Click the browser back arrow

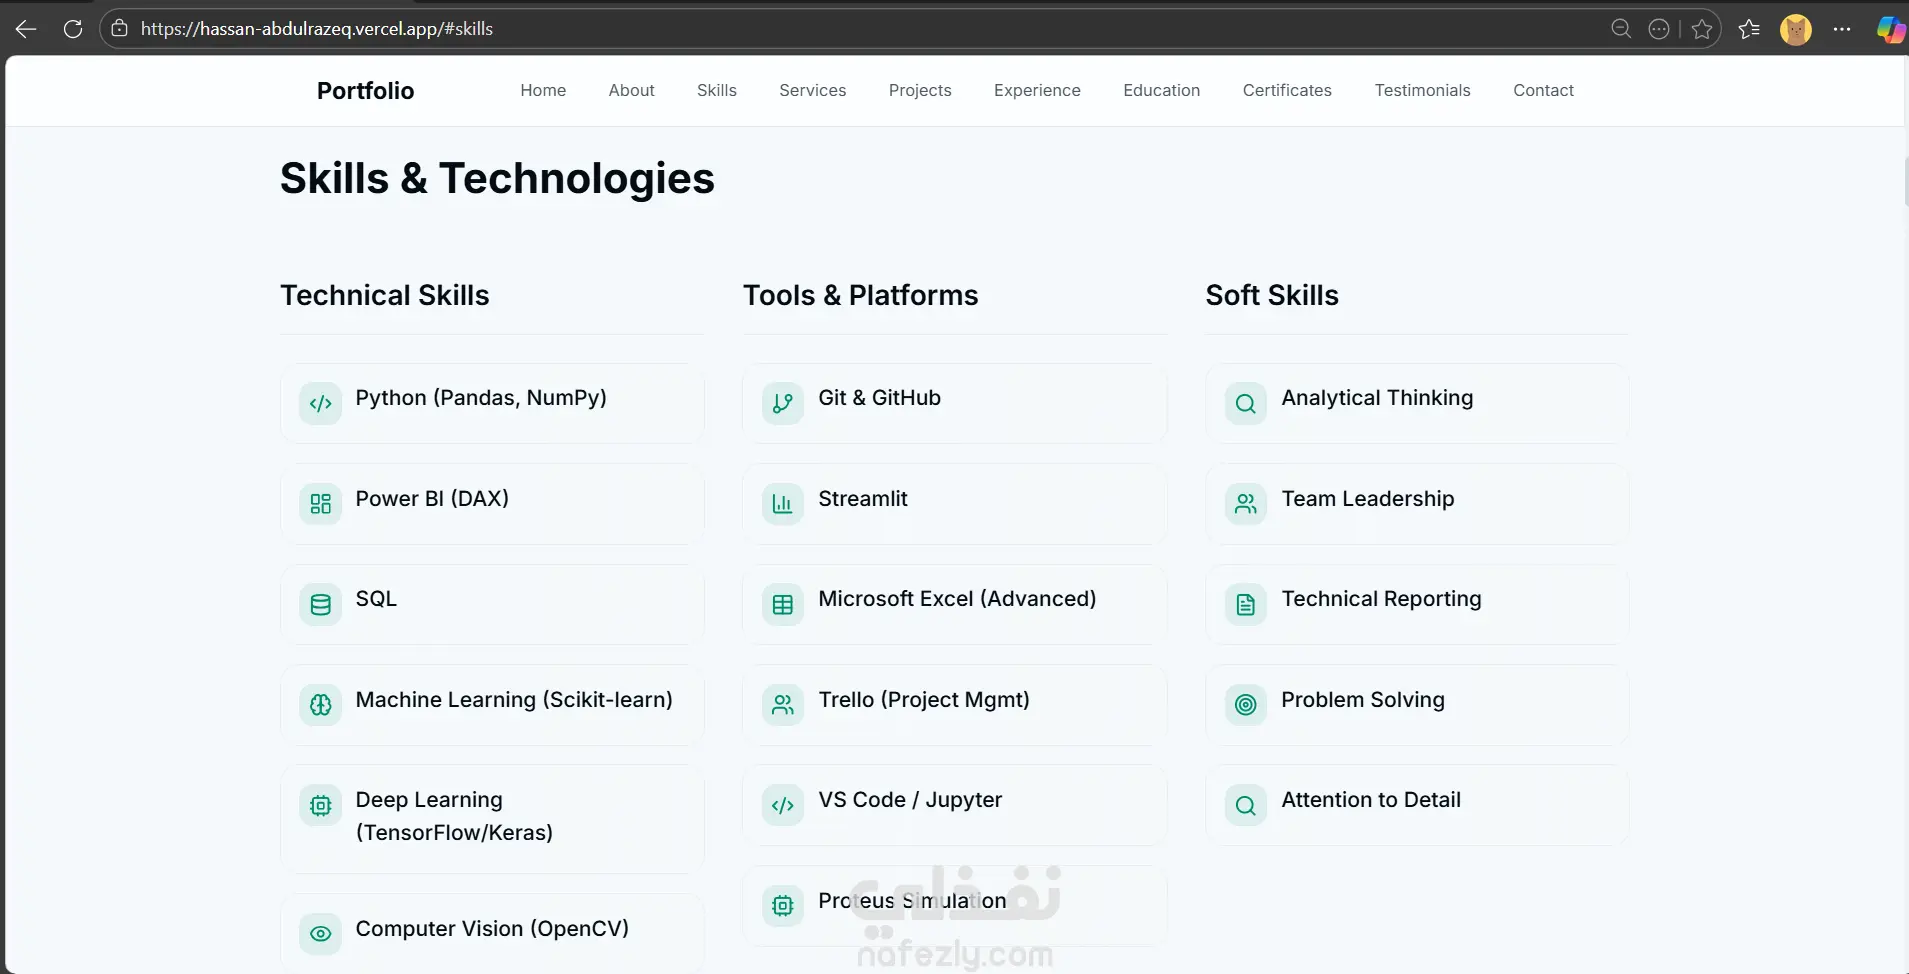26,29
